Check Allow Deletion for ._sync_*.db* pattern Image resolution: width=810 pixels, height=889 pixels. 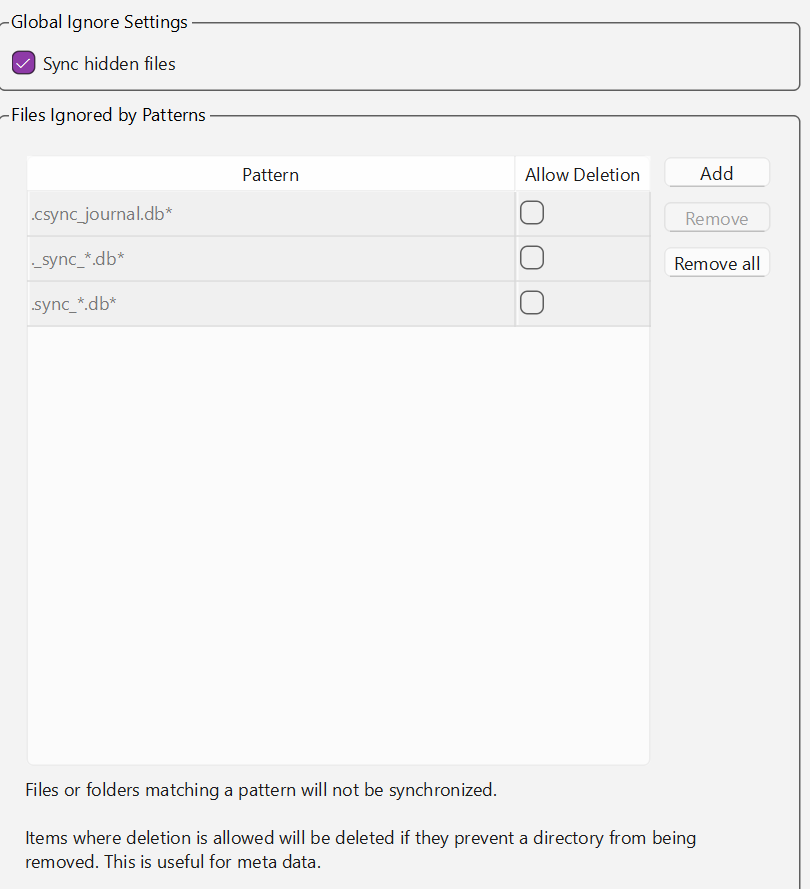pos(532,258)
